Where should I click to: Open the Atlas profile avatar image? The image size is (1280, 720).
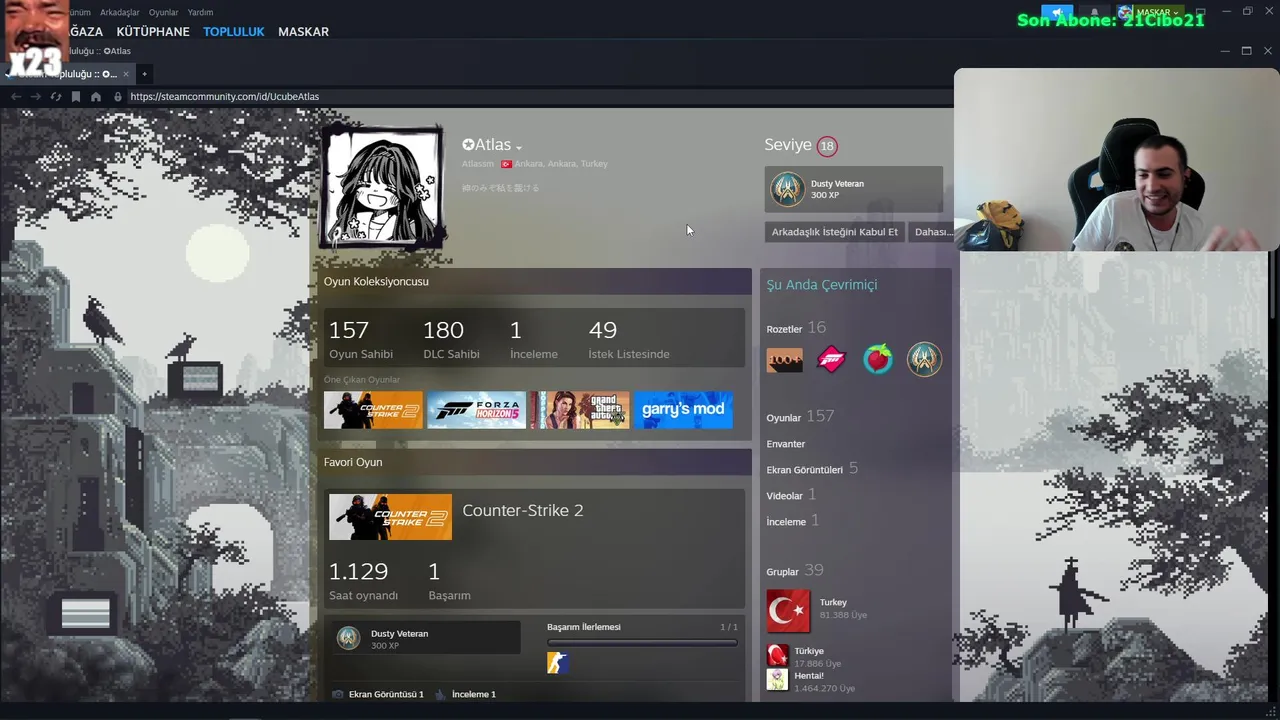[x=382, y=188]
